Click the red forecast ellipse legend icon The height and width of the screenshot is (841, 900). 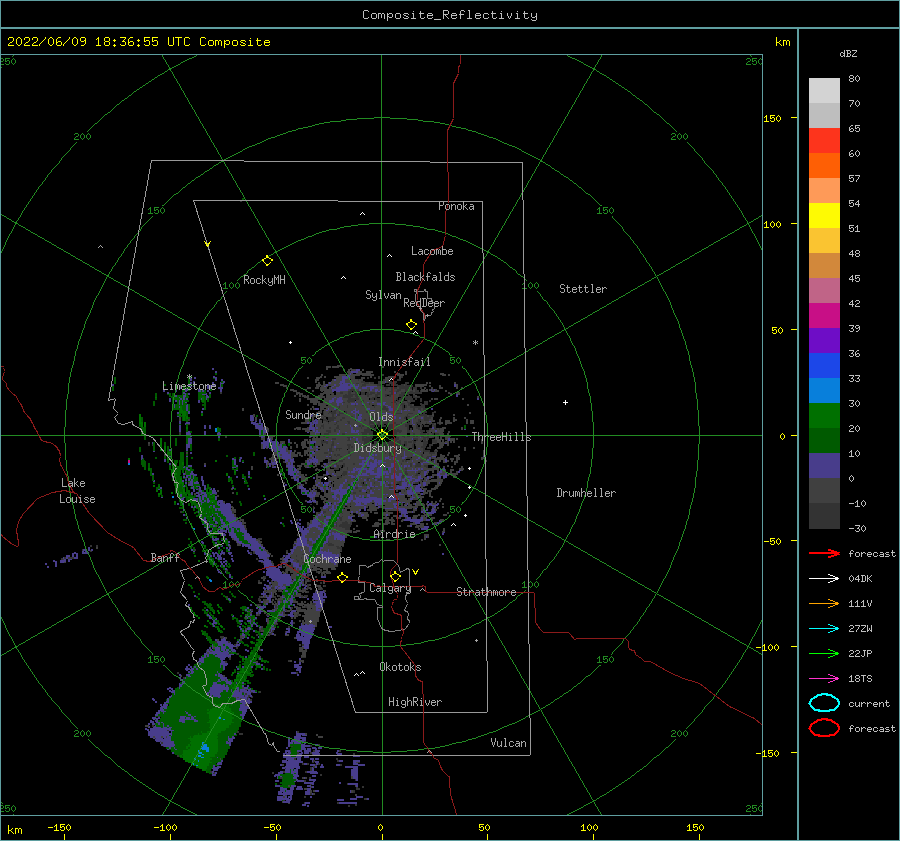(824, 728)
